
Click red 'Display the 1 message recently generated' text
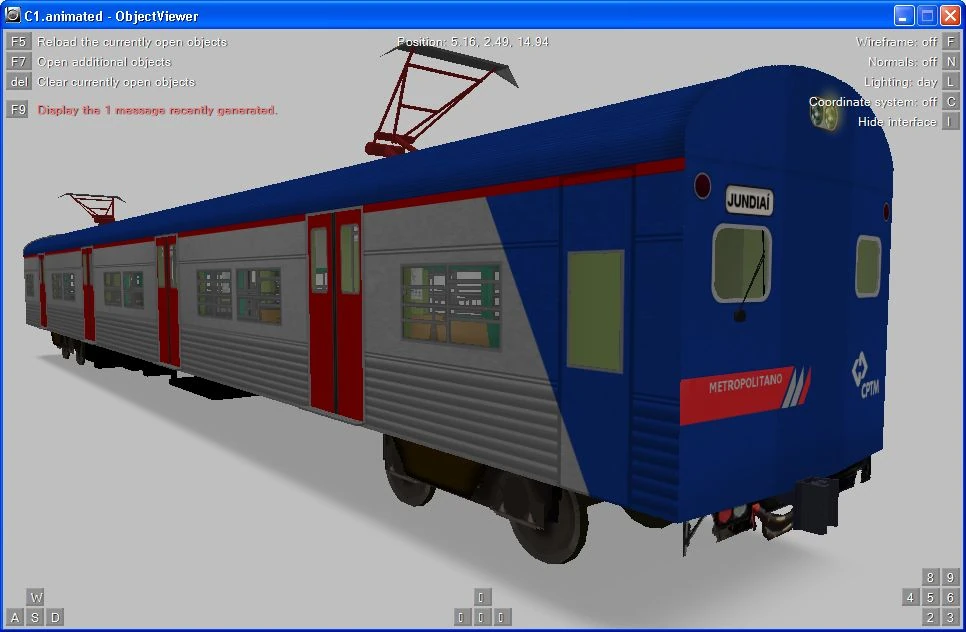[158, 110]
